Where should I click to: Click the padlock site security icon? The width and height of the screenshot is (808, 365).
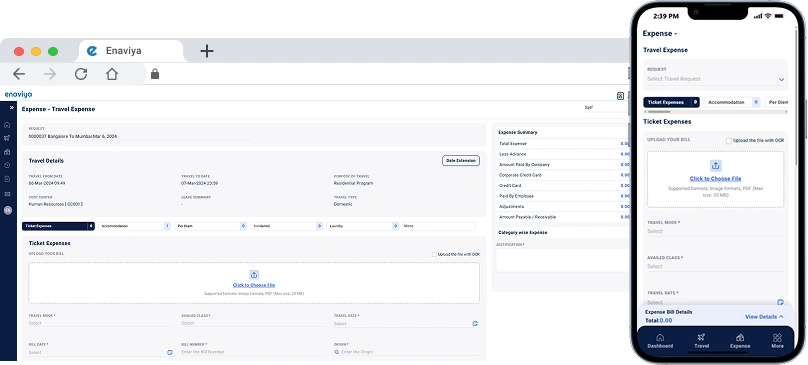(x=155, y=74)
